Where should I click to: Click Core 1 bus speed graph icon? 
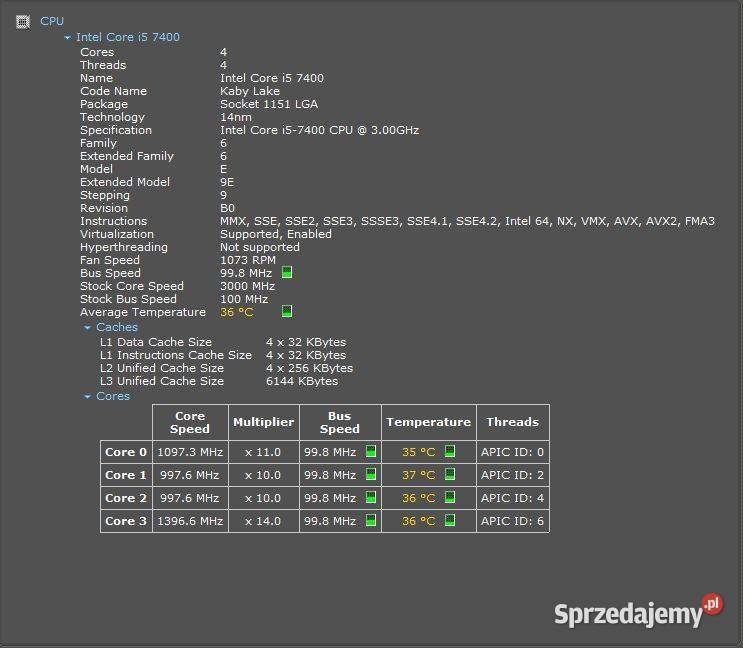[371, 474]
